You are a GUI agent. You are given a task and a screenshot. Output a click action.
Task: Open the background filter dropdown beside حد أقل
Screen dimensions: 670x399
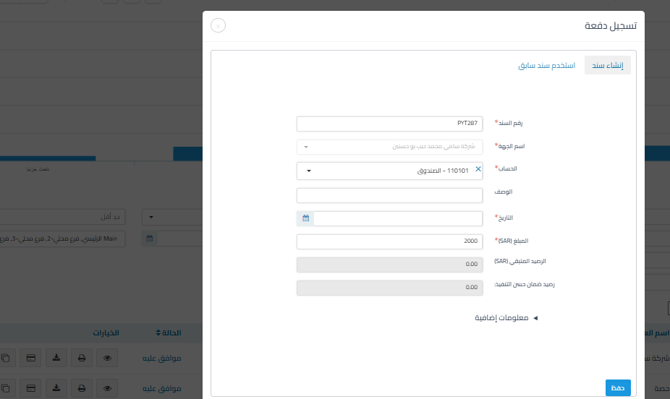tap(172, 217)
